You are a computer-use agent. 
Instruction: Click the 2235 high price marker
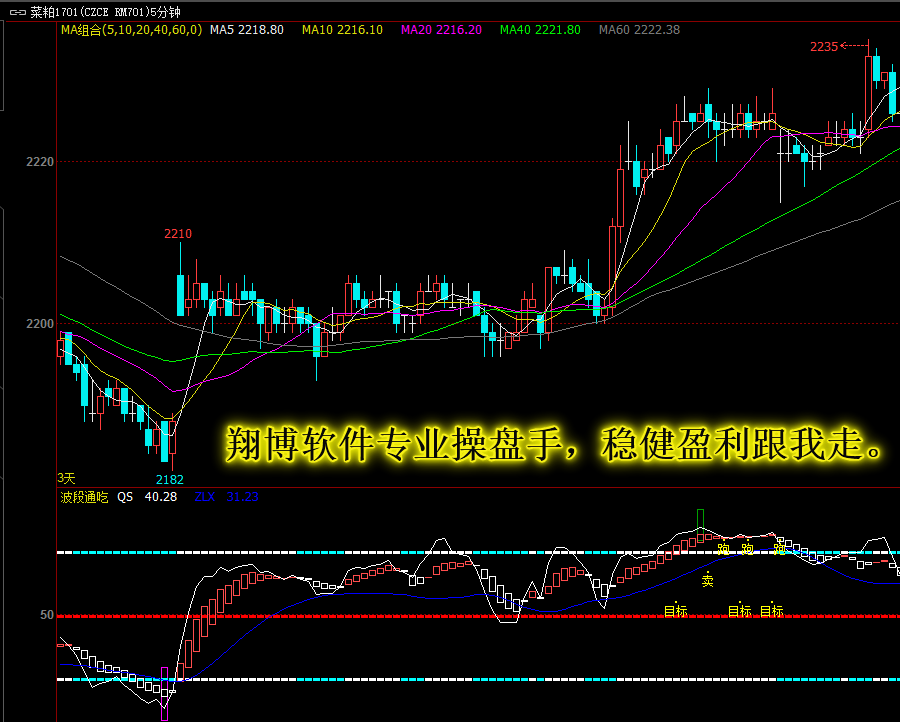coord(824,47)
